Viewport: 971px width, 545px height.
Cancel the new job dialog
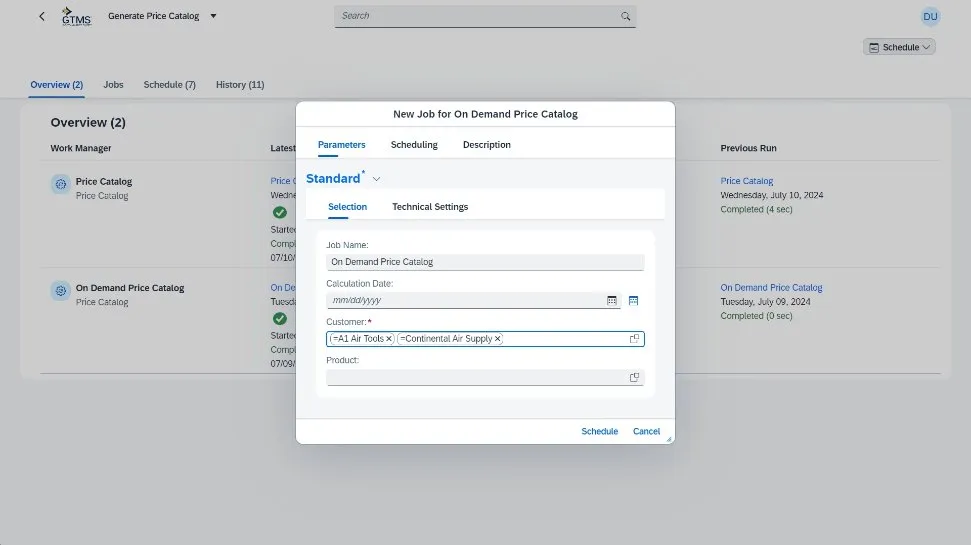(646, 431)
